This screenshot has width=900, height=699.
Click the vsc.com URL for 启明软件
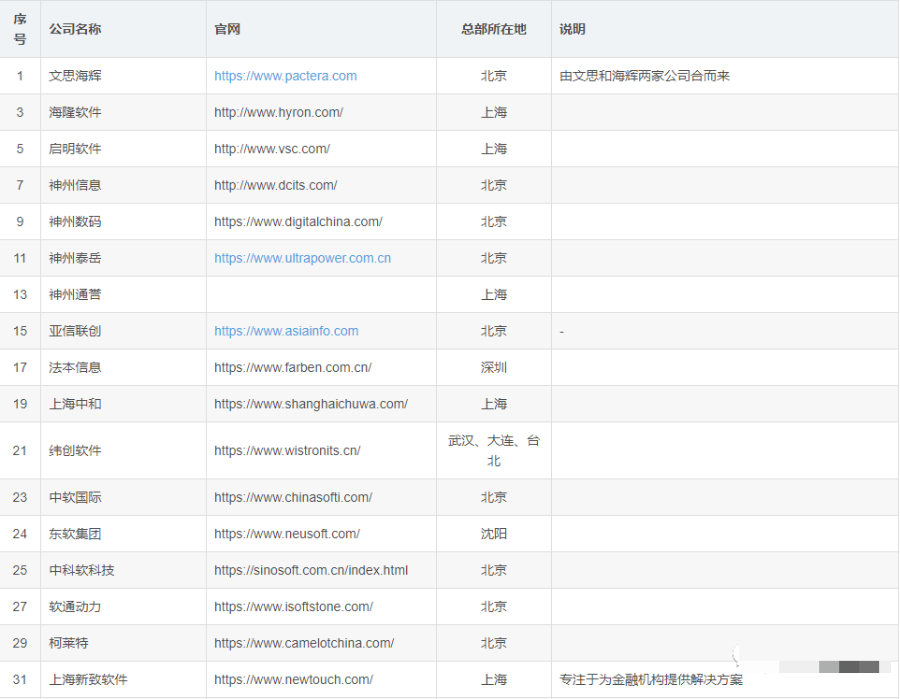[x=272, y=149]
